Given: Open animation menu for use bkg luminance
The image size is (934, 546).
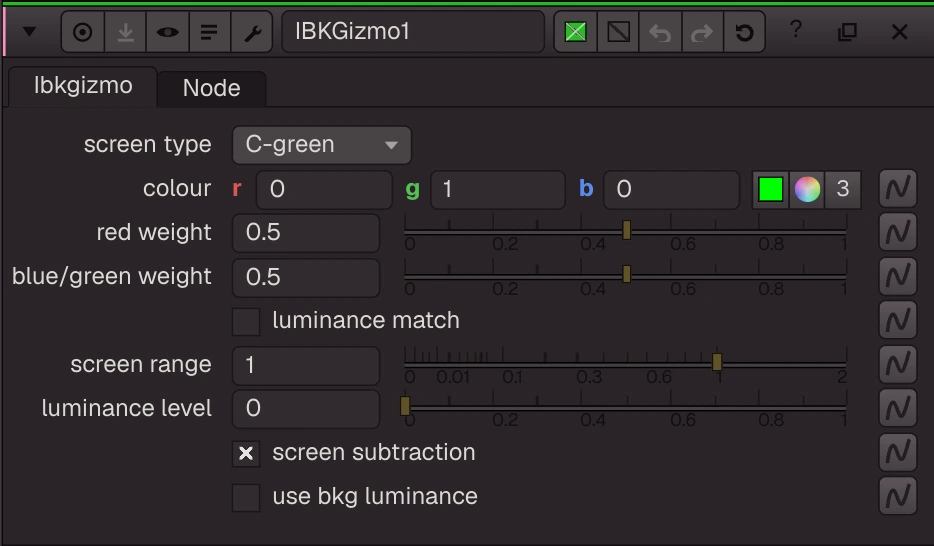Looking at the screenshot, I should (898, 495).
